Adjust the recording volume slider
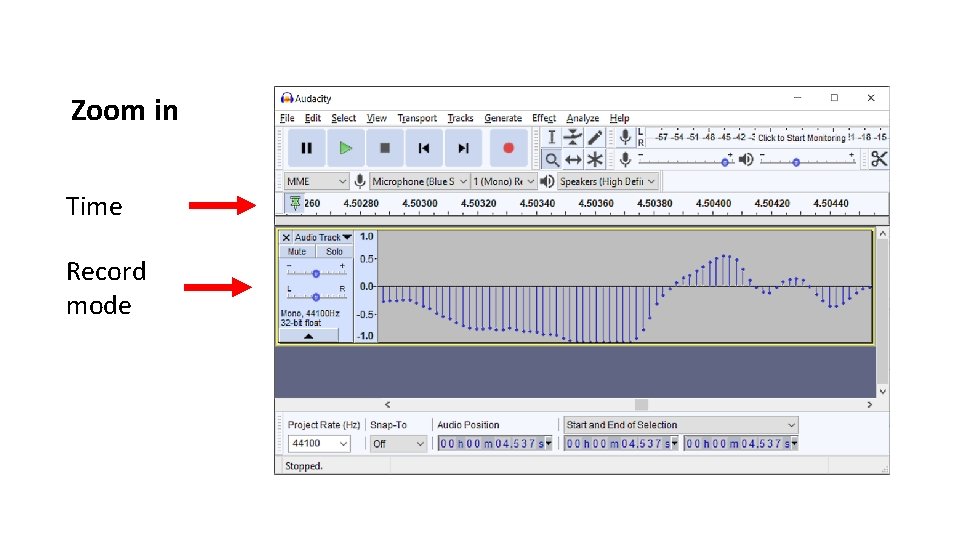960x540 pixels. (686, 161)
